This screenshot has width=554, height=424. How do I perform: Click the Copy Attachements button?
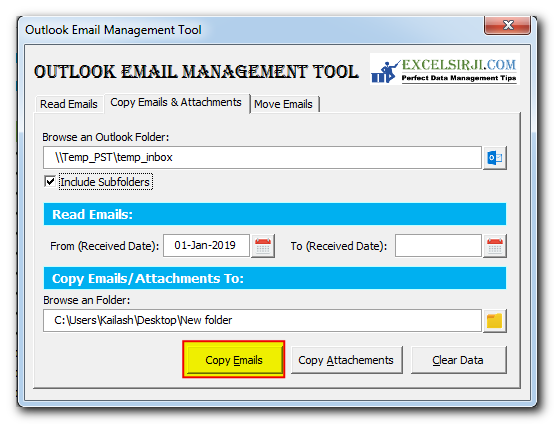coord(346,360)
